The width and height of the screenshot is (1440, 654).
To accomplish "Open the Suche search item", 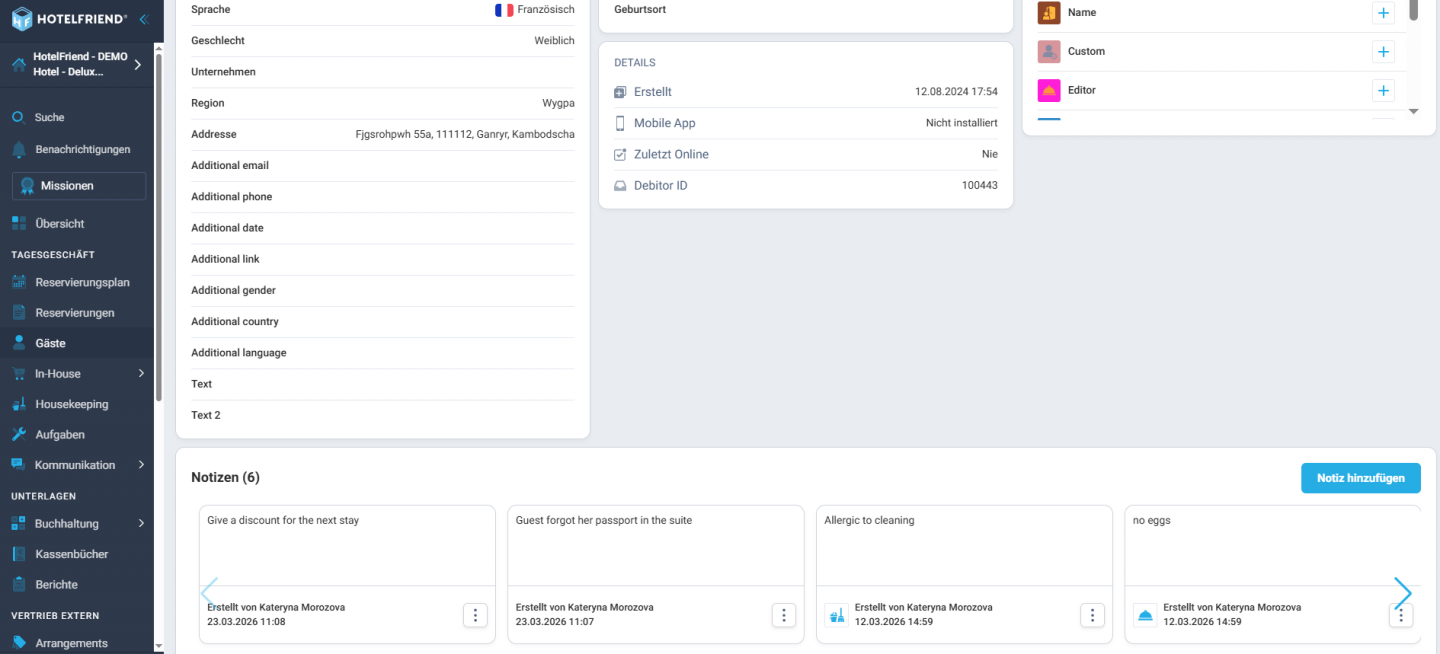I will pyautogui.click(x=49, y=117).
